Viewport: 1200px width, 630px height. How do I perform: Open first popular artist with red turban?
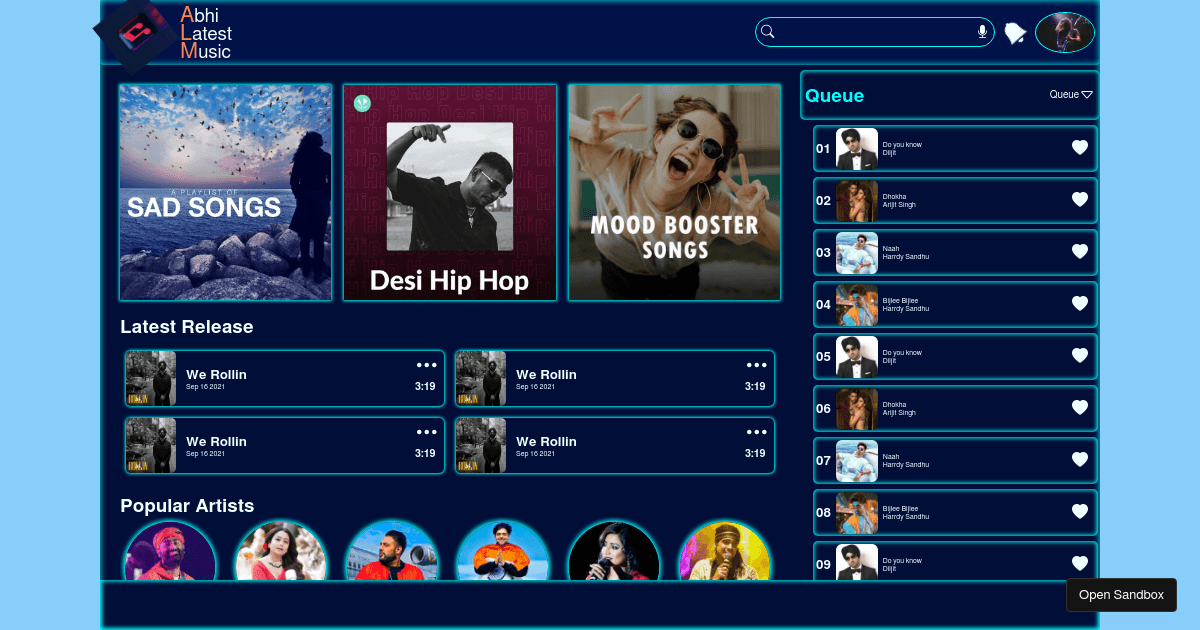[170, 551]
